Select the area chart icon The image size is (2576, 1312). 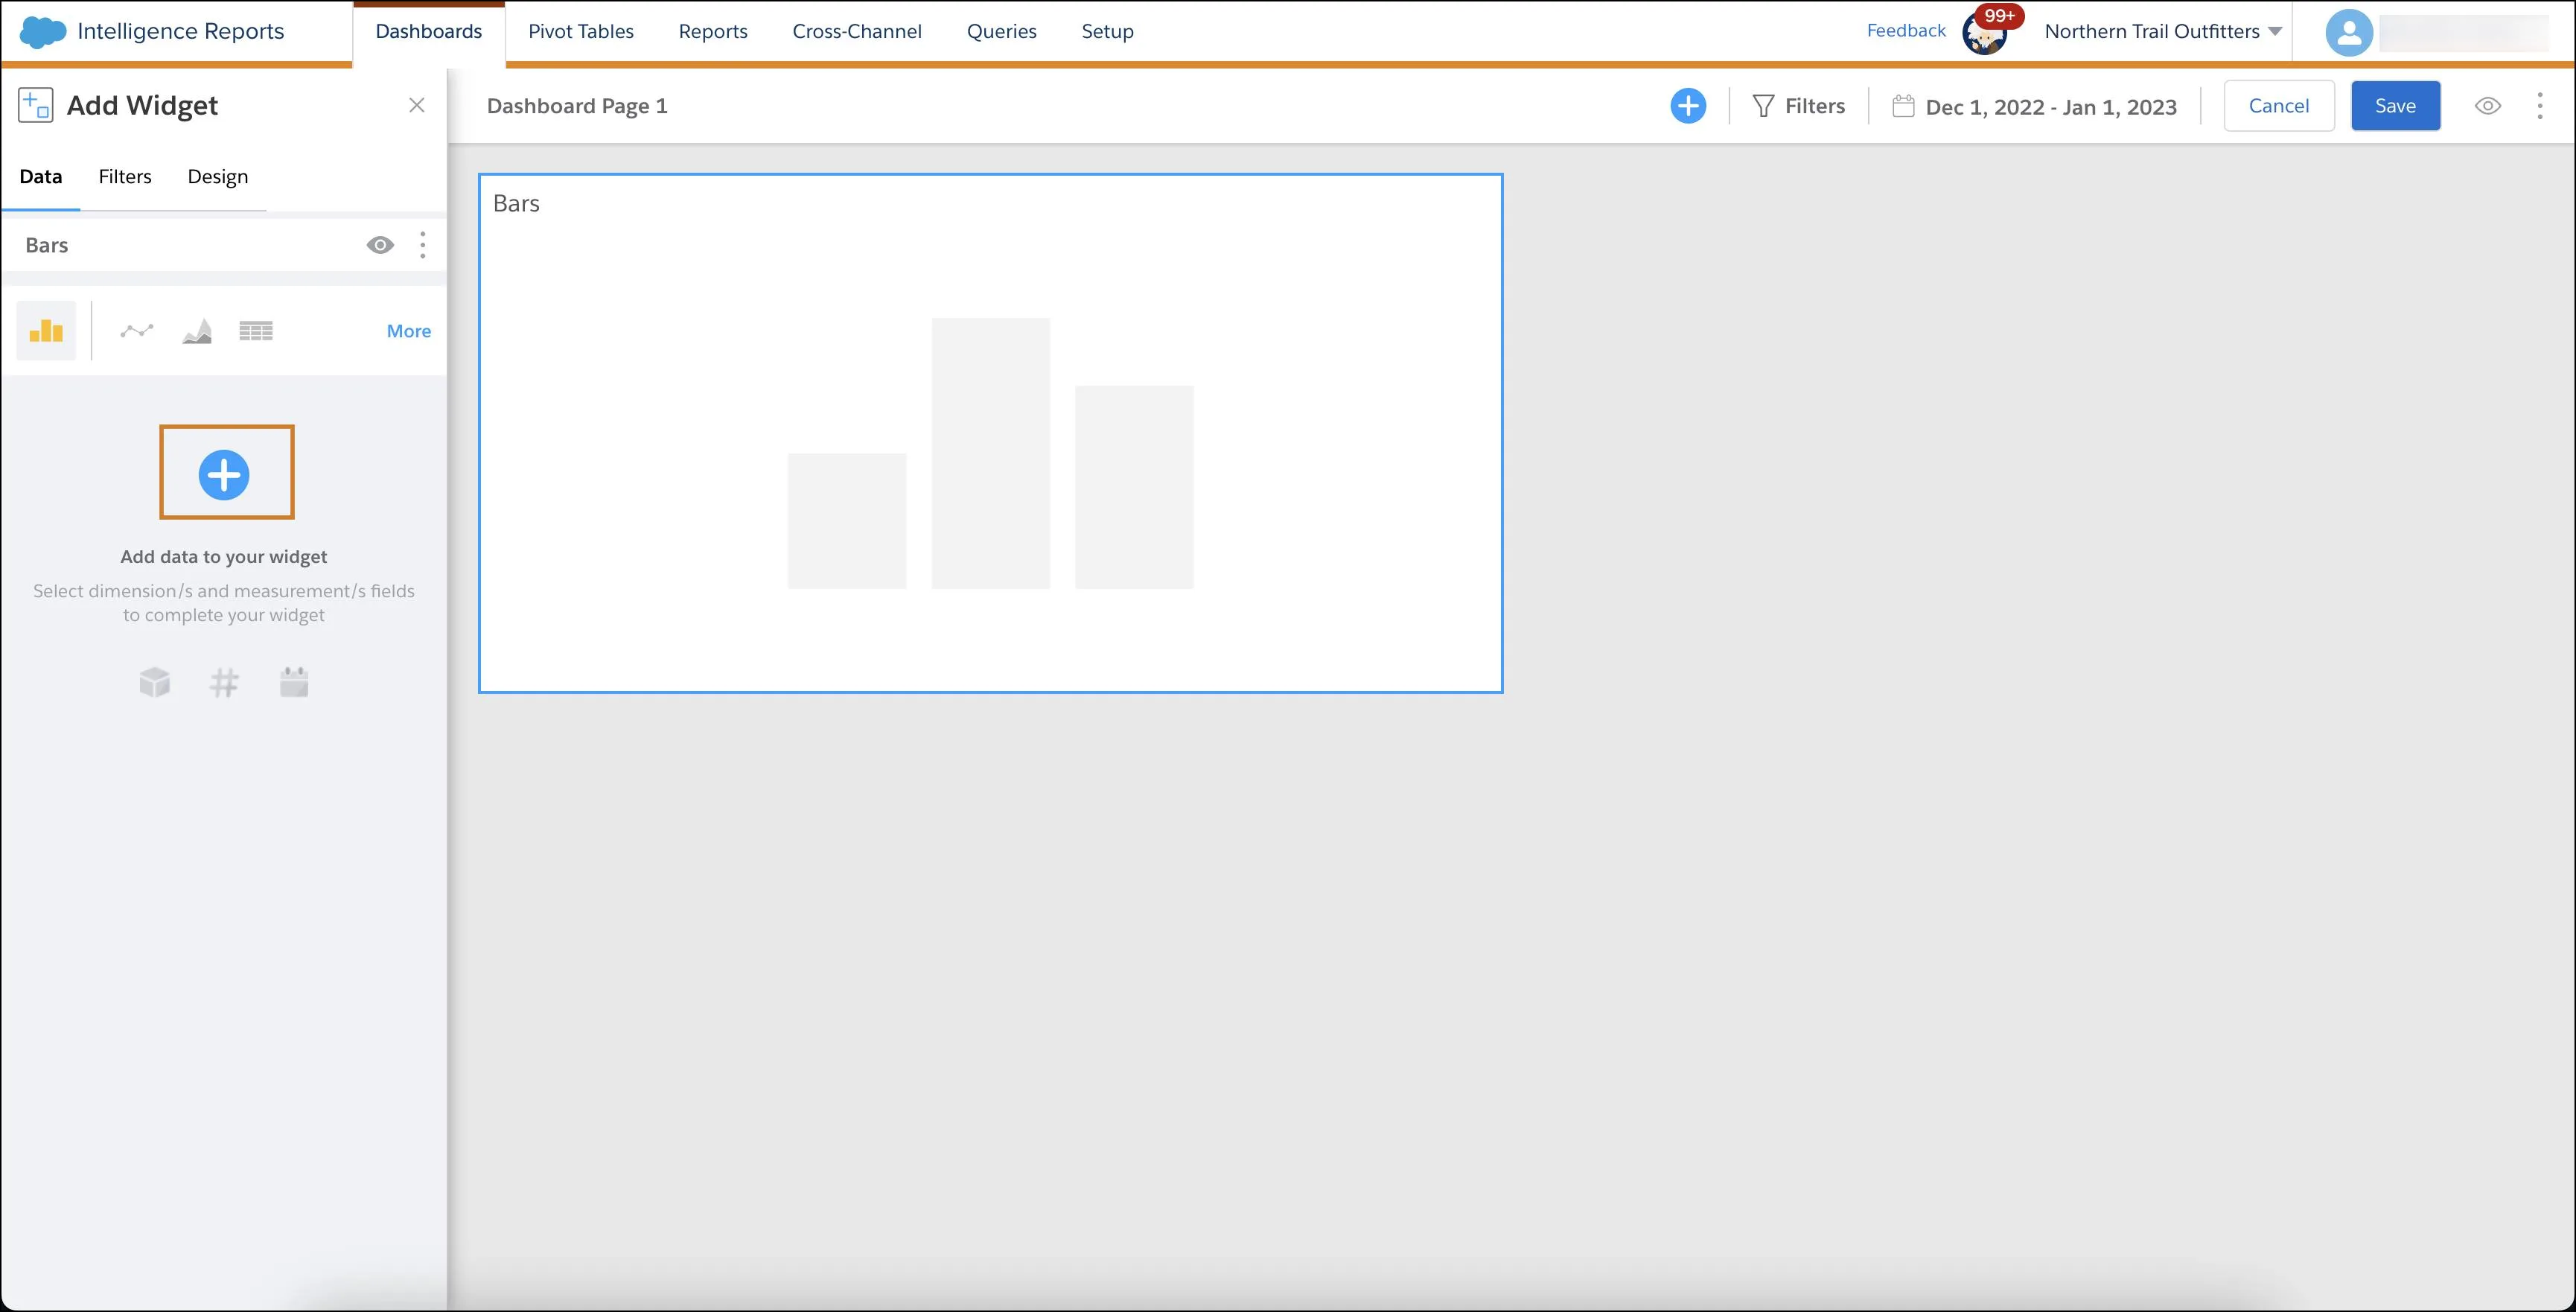coord(196,330)
